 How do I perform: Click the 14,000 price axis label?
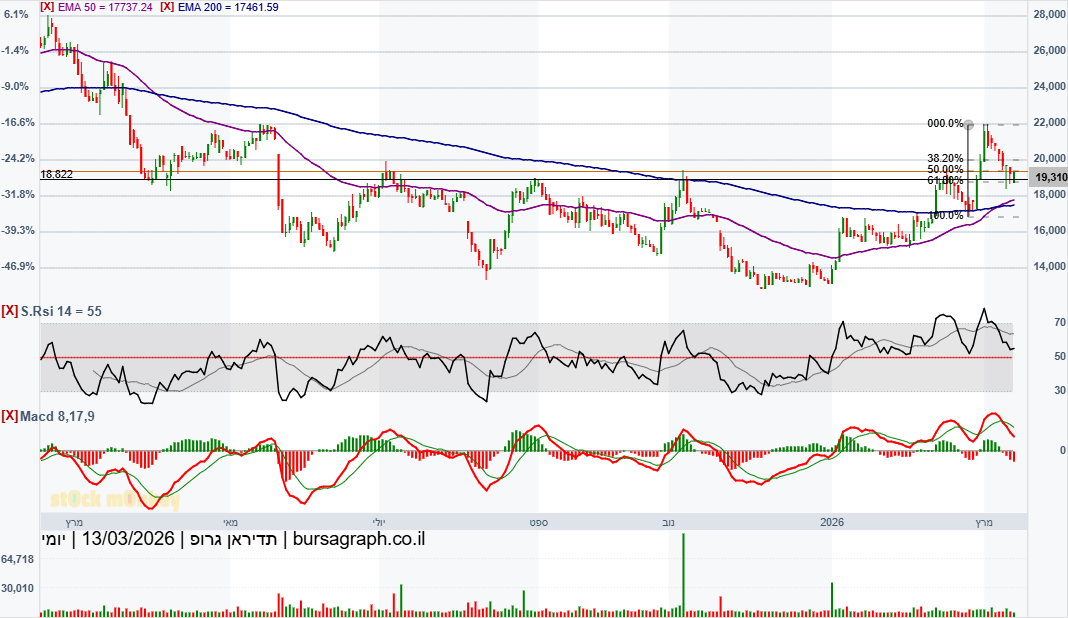(1050, 267)
